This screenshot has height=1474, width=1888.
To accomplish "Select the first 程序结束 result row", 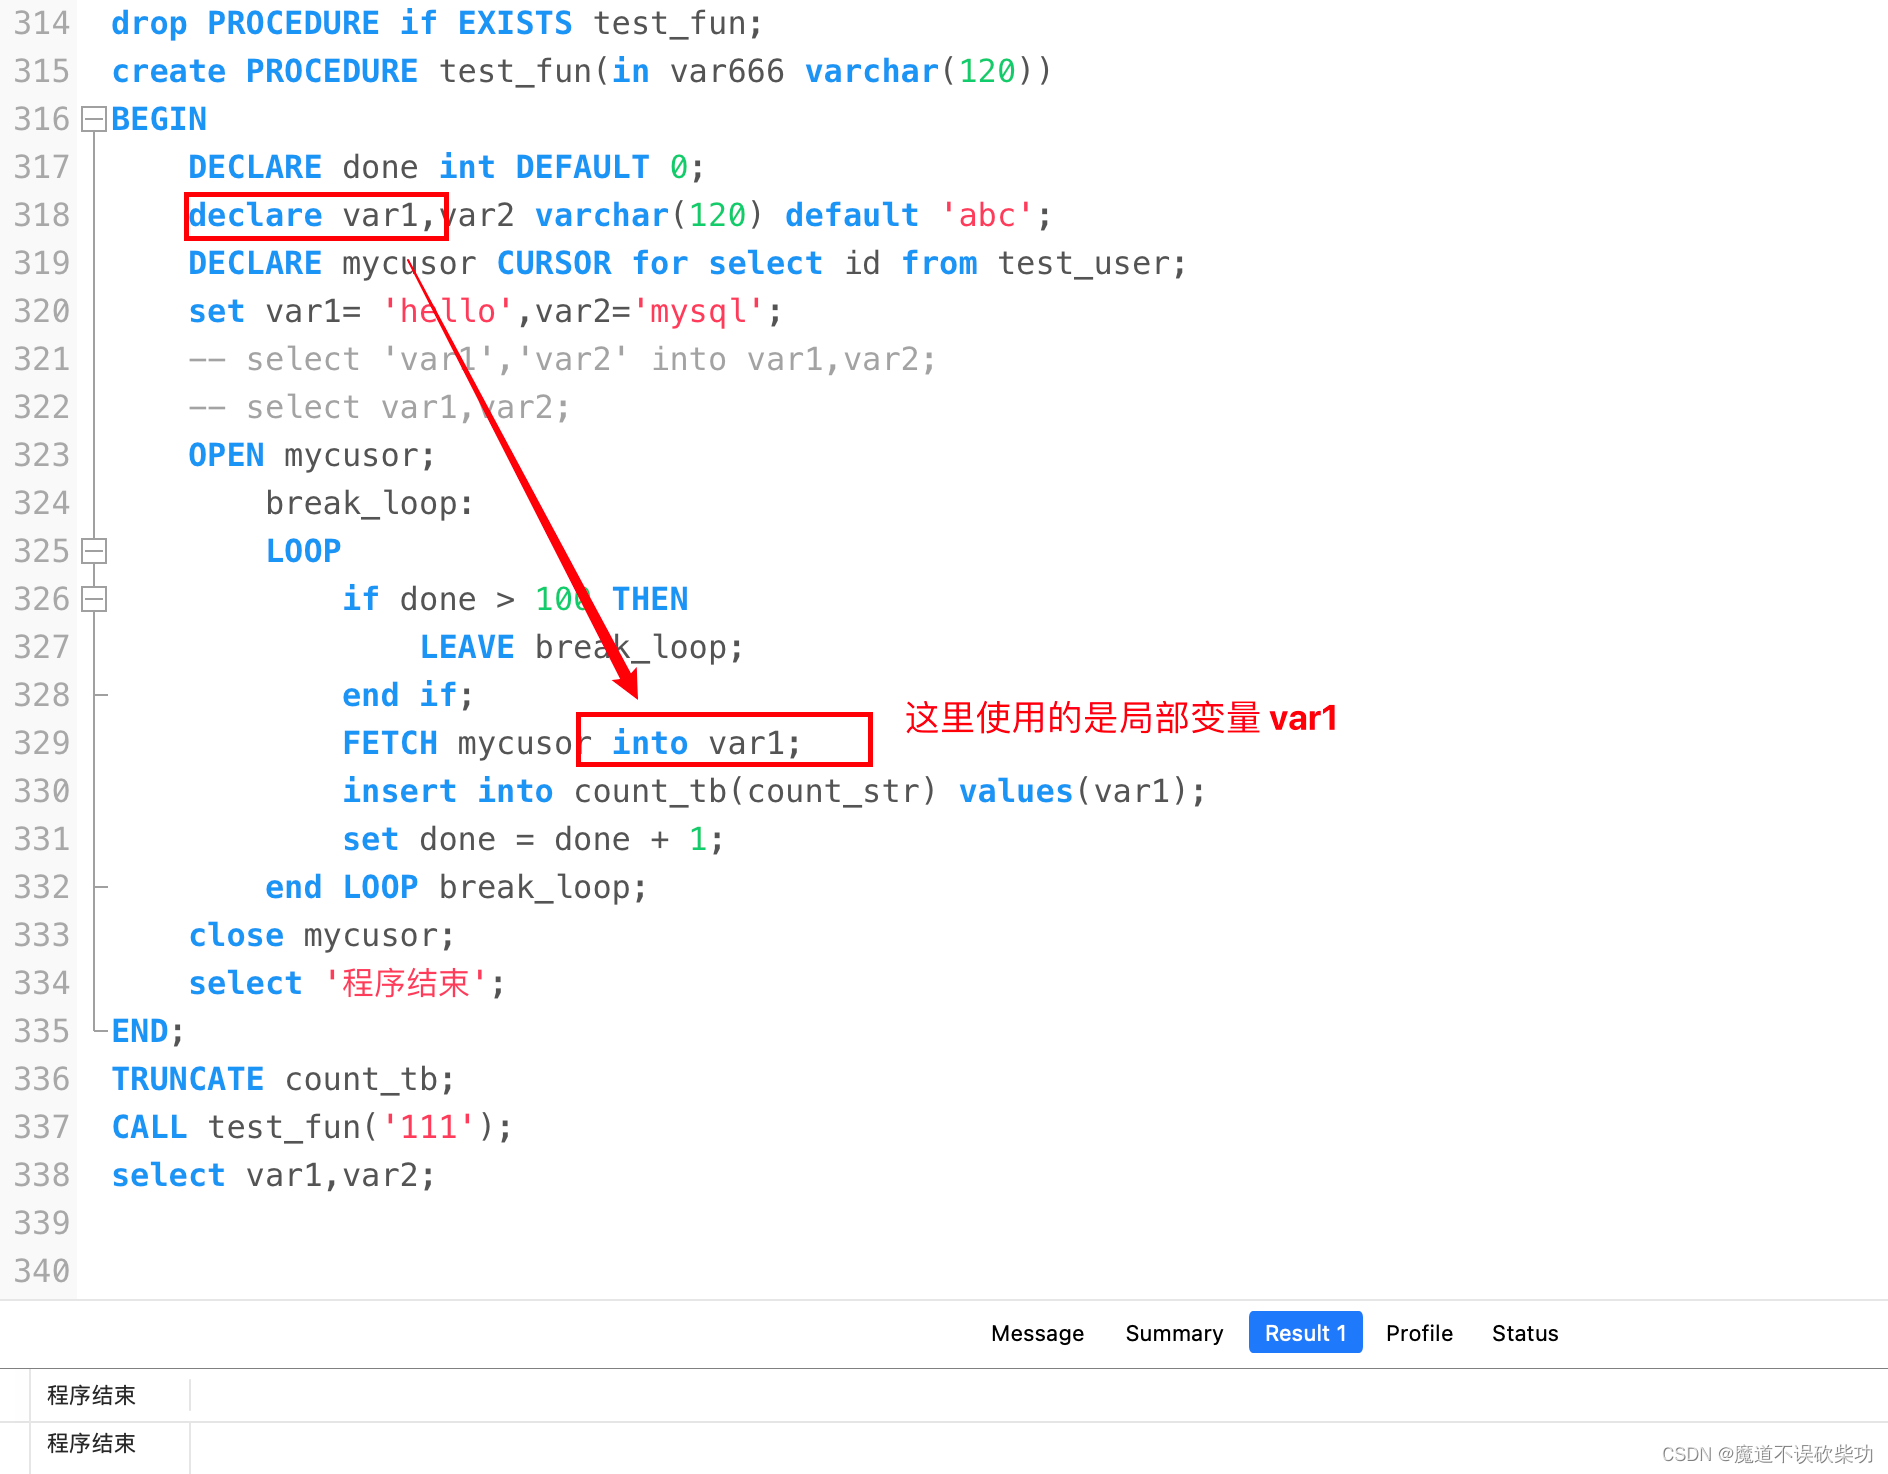I will [90, 1394].
